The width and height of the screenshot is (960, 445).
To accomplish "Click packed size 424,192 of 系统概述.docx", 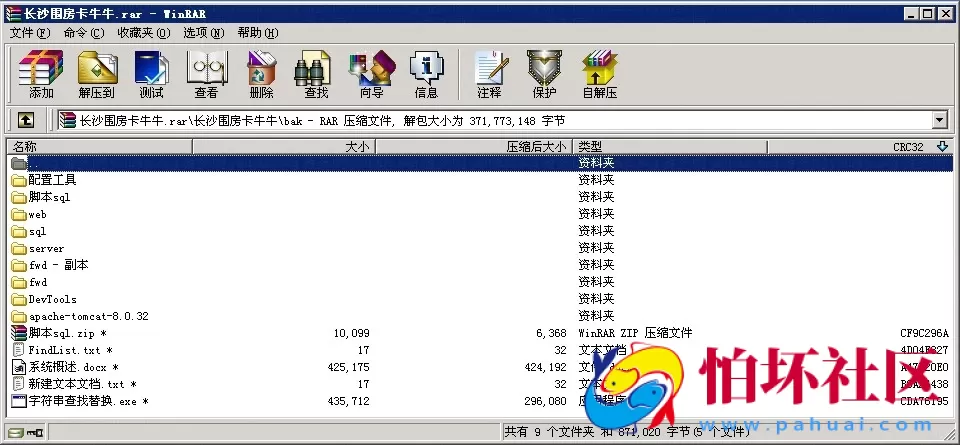I will pyautogui.click(x=545, y=367).
